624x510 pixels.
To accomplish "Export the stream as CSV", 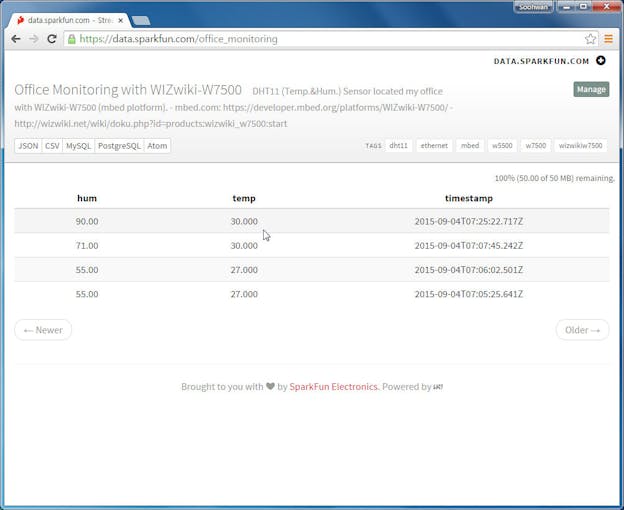I will click(x=52, y=146).
